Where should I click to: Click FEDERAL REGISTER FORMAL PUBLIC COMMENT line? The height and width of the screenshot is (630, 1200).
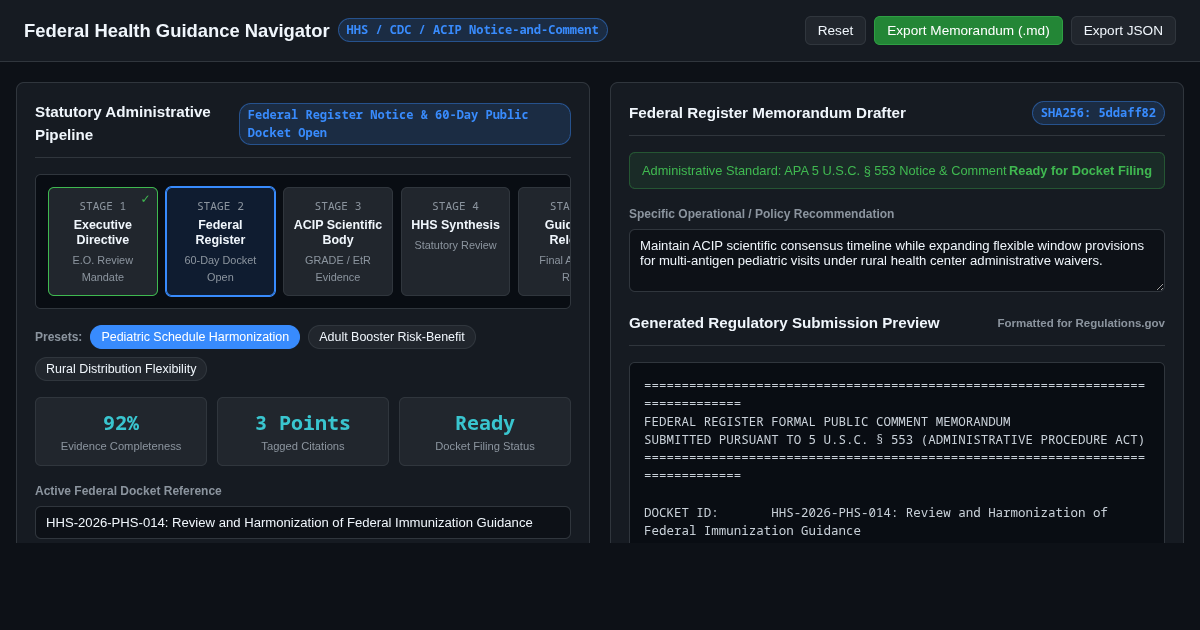point(827,422)
